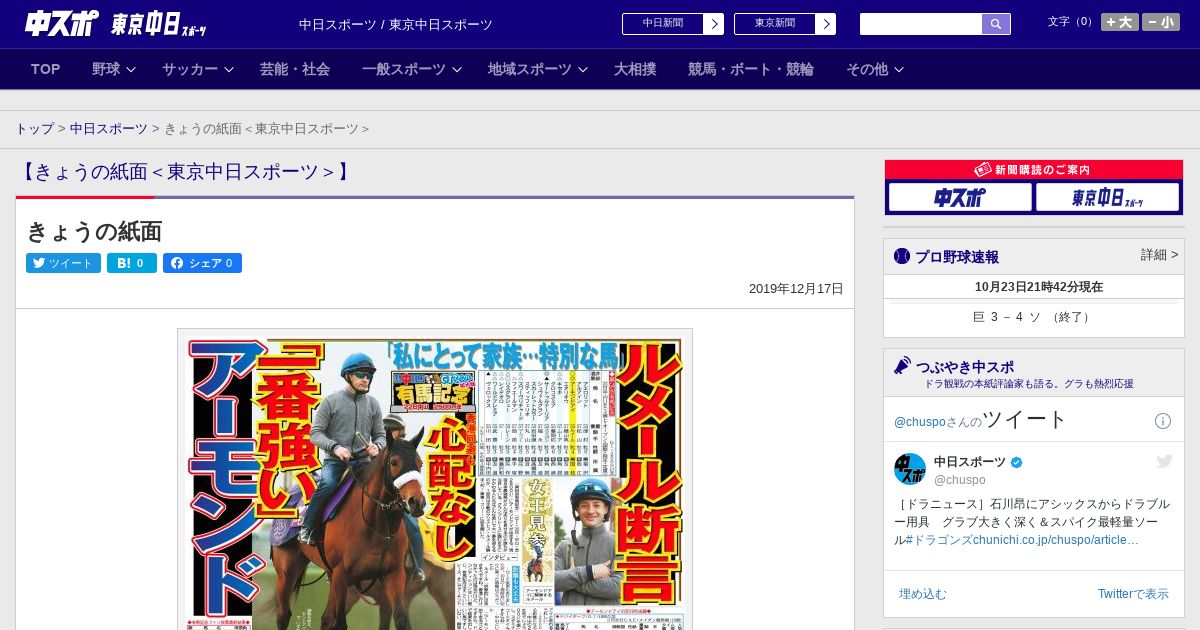Viewport: 1200px width, 630px height.
Task: Open 芸能・社会 section
Action: point(295,69)
